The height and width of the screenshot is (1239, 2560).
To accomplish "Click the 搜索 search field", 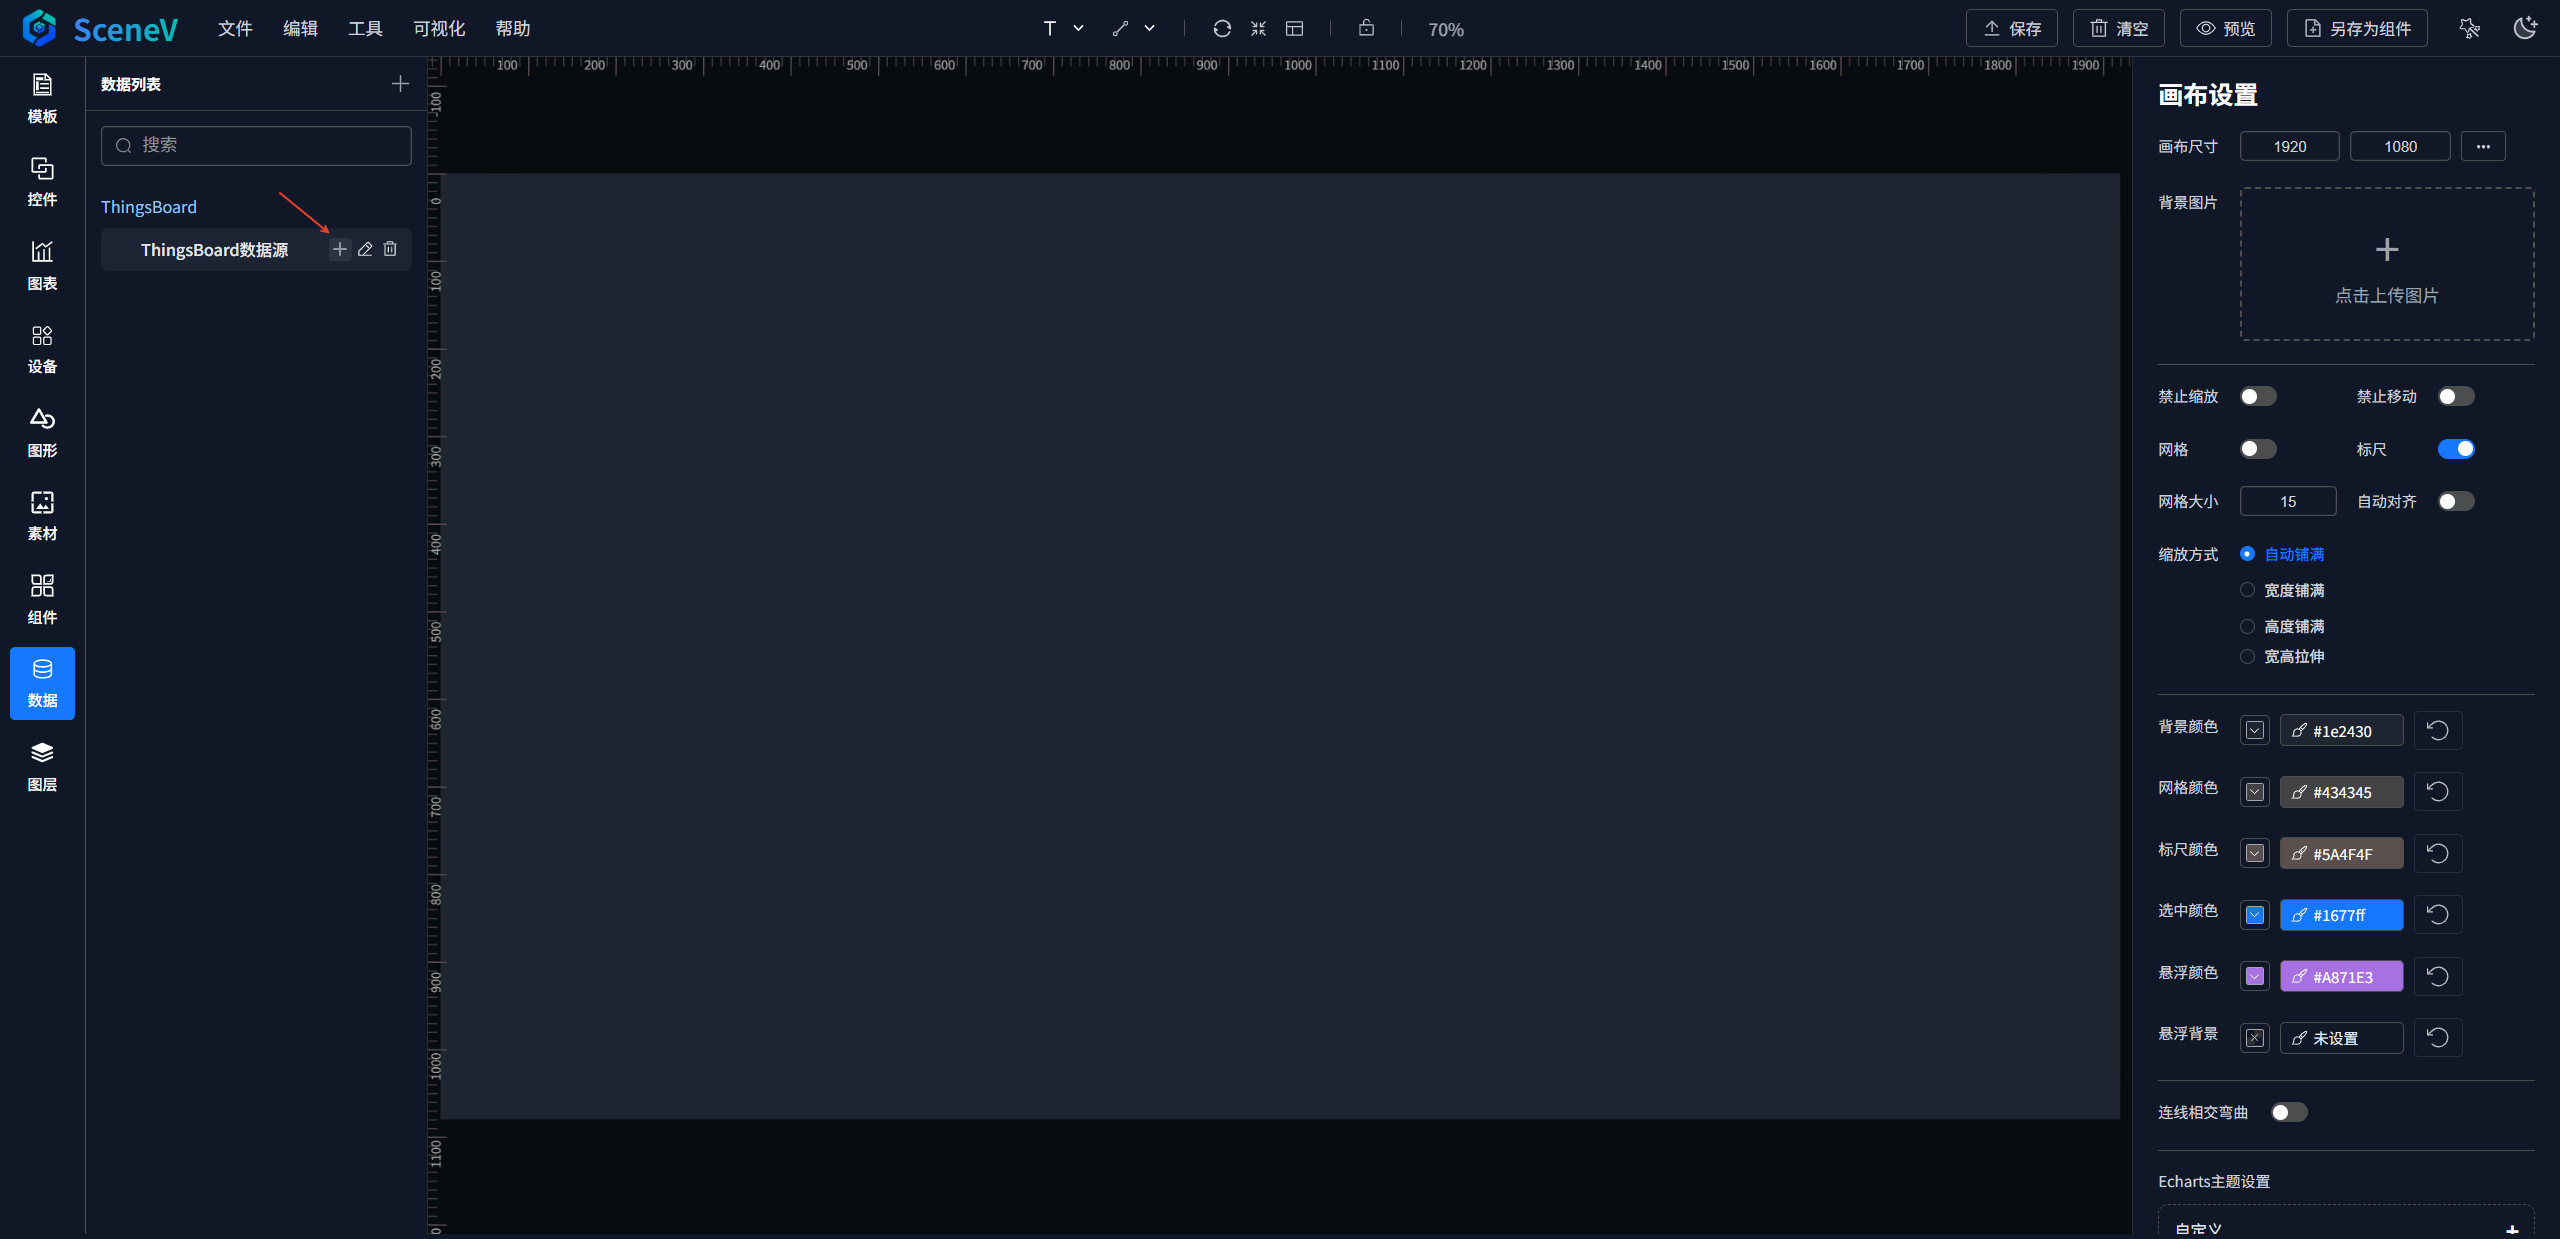I will coord(256,146).
